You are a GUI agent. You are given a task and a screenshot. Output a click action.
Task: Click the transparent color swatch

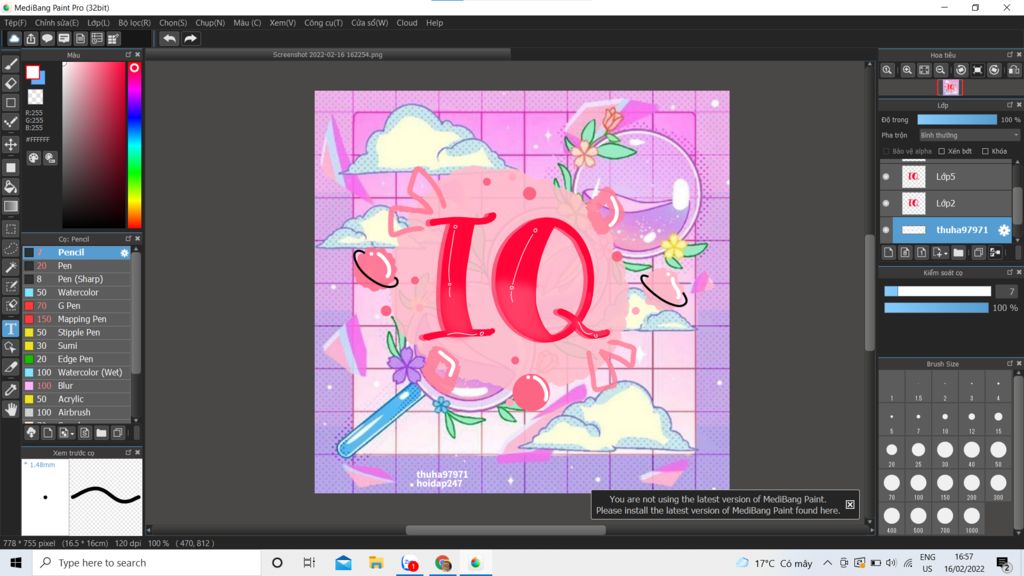point(35,97)
